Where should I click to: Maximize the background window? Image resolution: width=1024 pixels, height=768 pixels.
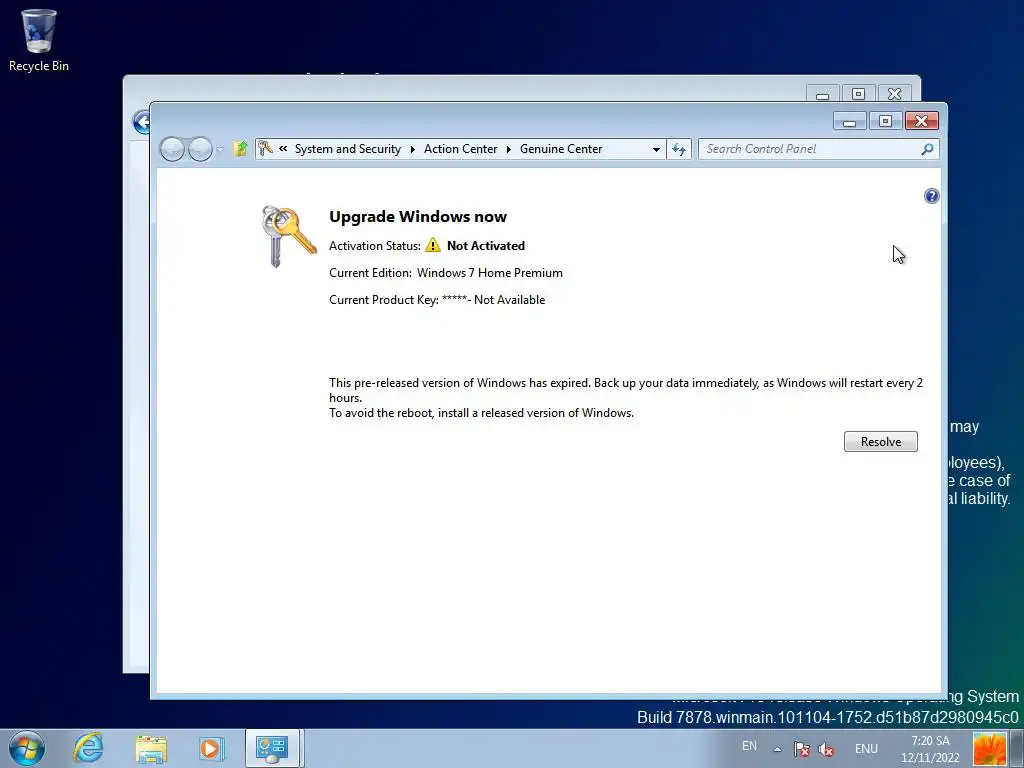(x=858, y=94)
